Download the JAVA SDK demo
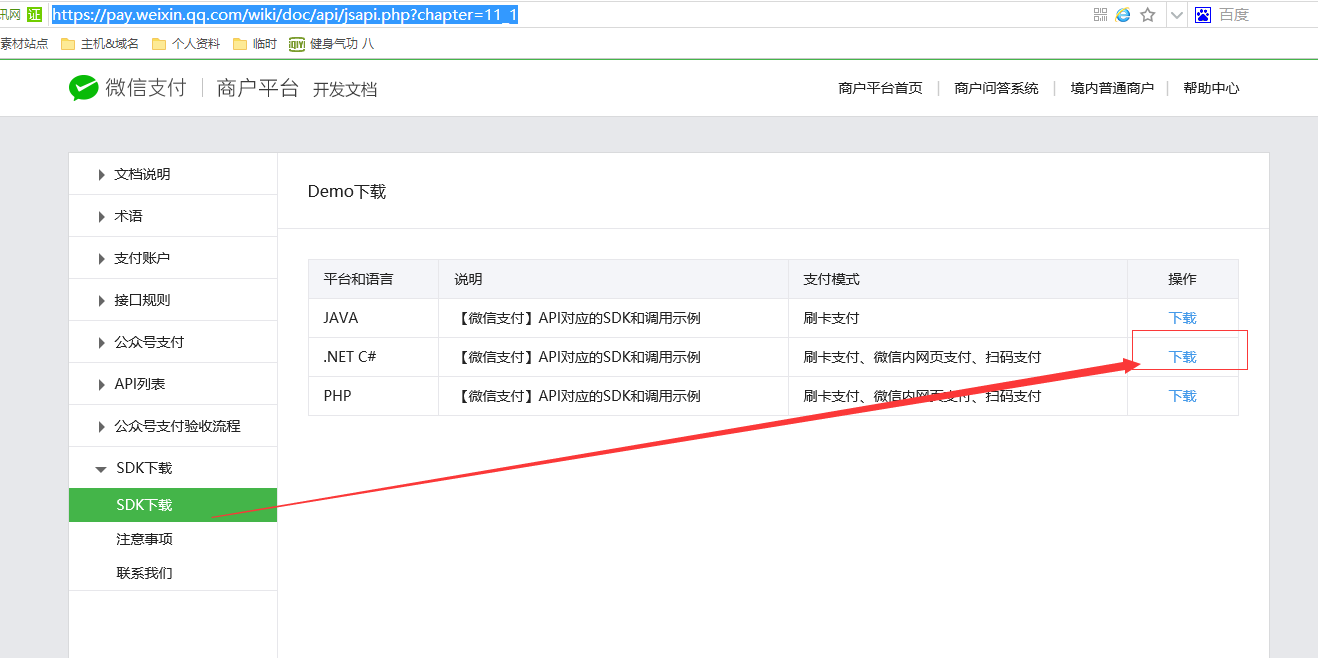Screen dimensions: 1318x658 click(x=1182, y=318)
